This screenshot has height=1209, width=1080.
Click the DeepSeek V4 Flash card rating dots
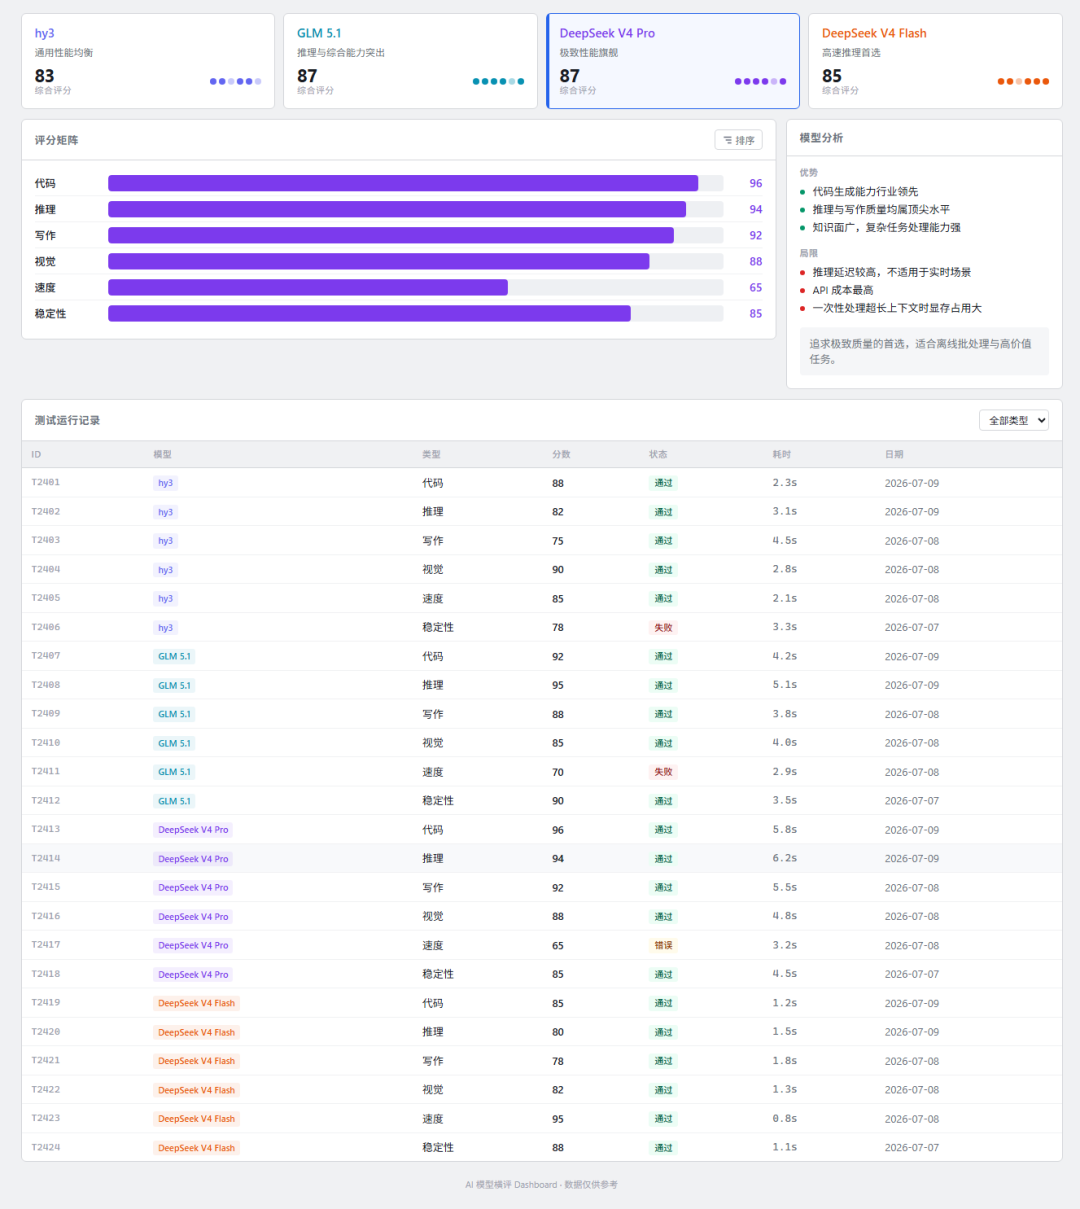click(1023, 81)
